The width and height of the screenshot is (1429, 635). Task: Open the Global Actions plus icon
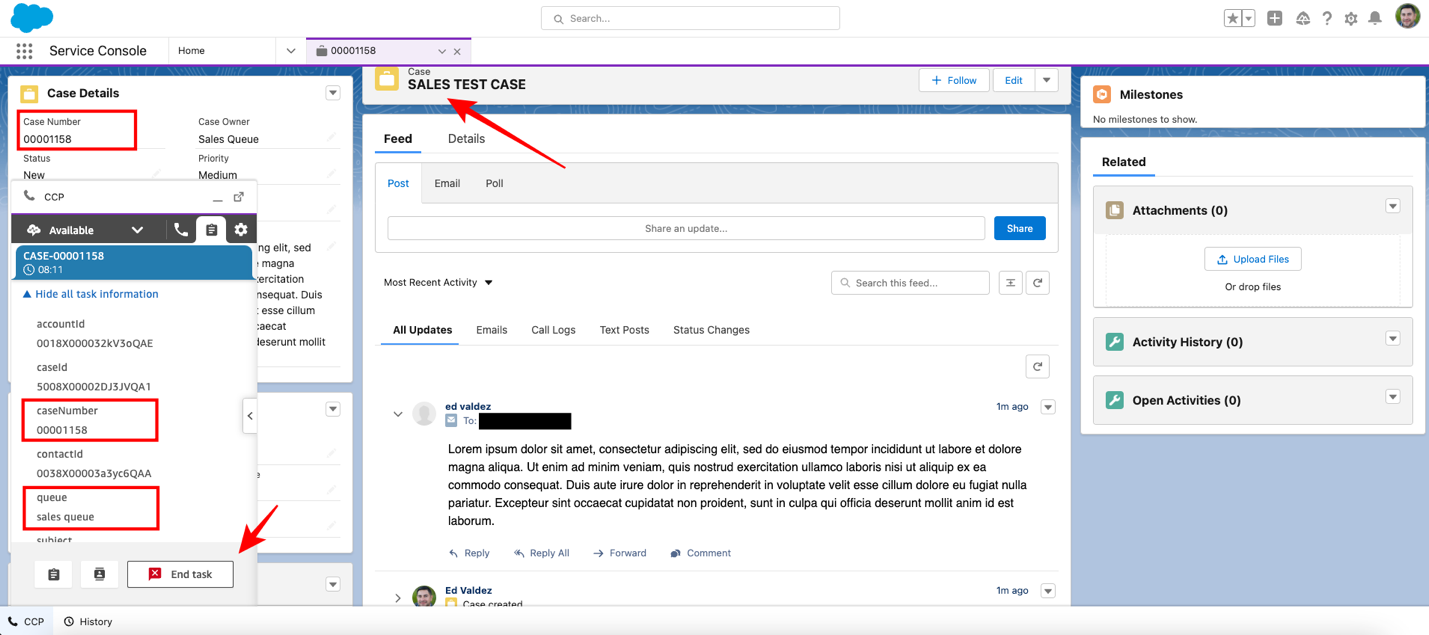(1275, 18)
